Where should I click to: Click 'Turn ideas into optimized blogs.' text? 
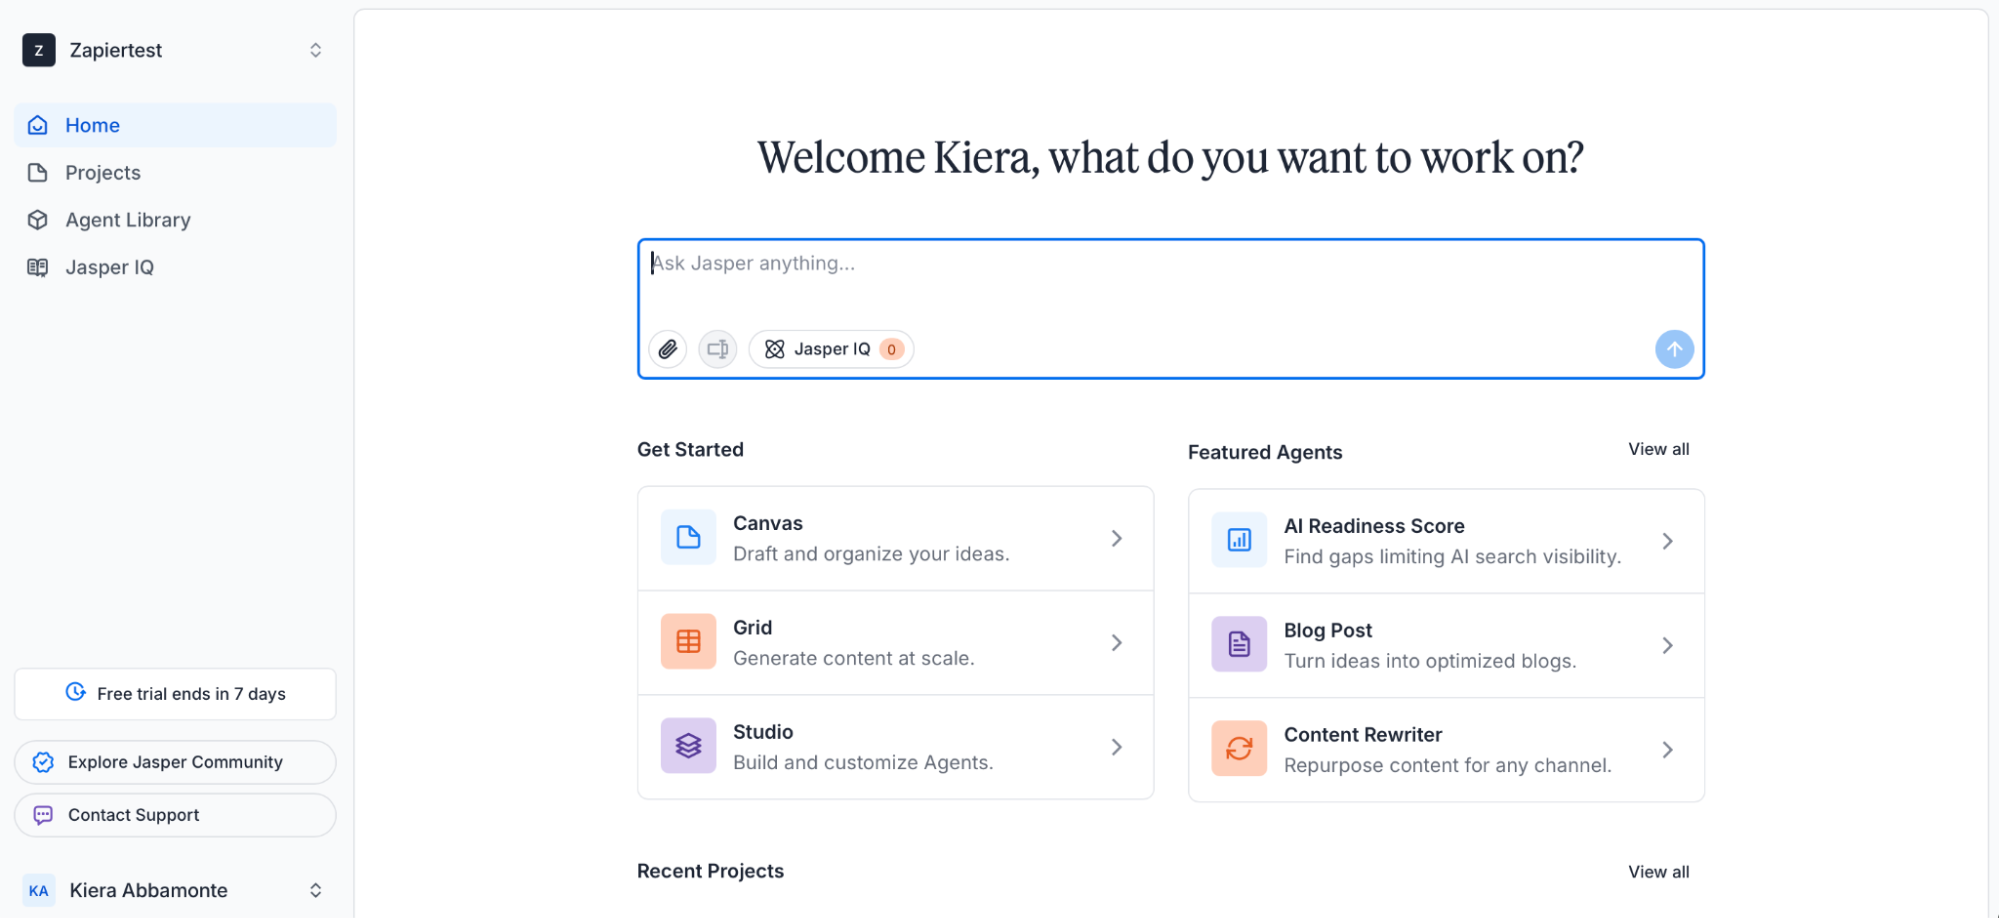point(1430,661)
